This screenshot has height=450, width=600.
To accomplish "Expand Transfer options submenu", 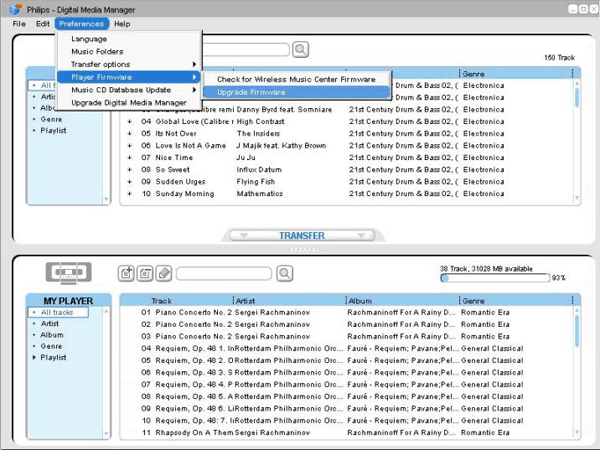I will pos(128,64).
